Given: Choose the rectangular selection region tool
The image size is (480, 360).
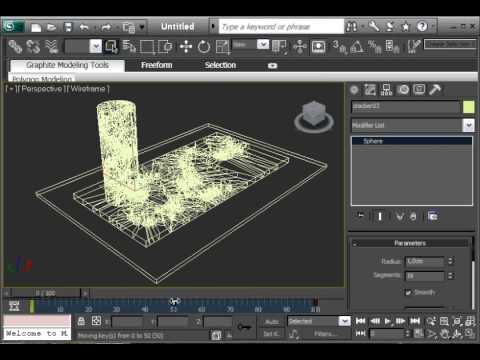Looking at the screenshot, I should pyautogui.click(x=147, y=47).
